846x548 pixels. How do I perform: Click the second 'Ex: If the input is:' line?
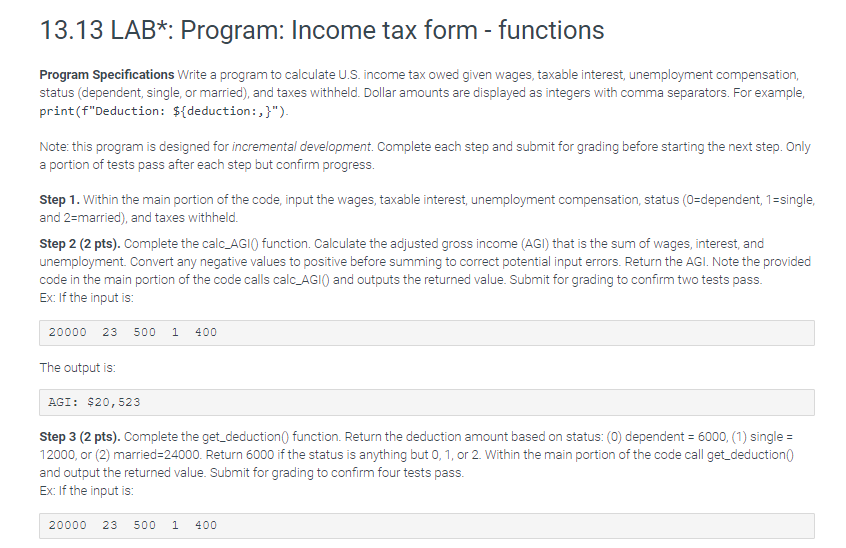pos(86,491)
